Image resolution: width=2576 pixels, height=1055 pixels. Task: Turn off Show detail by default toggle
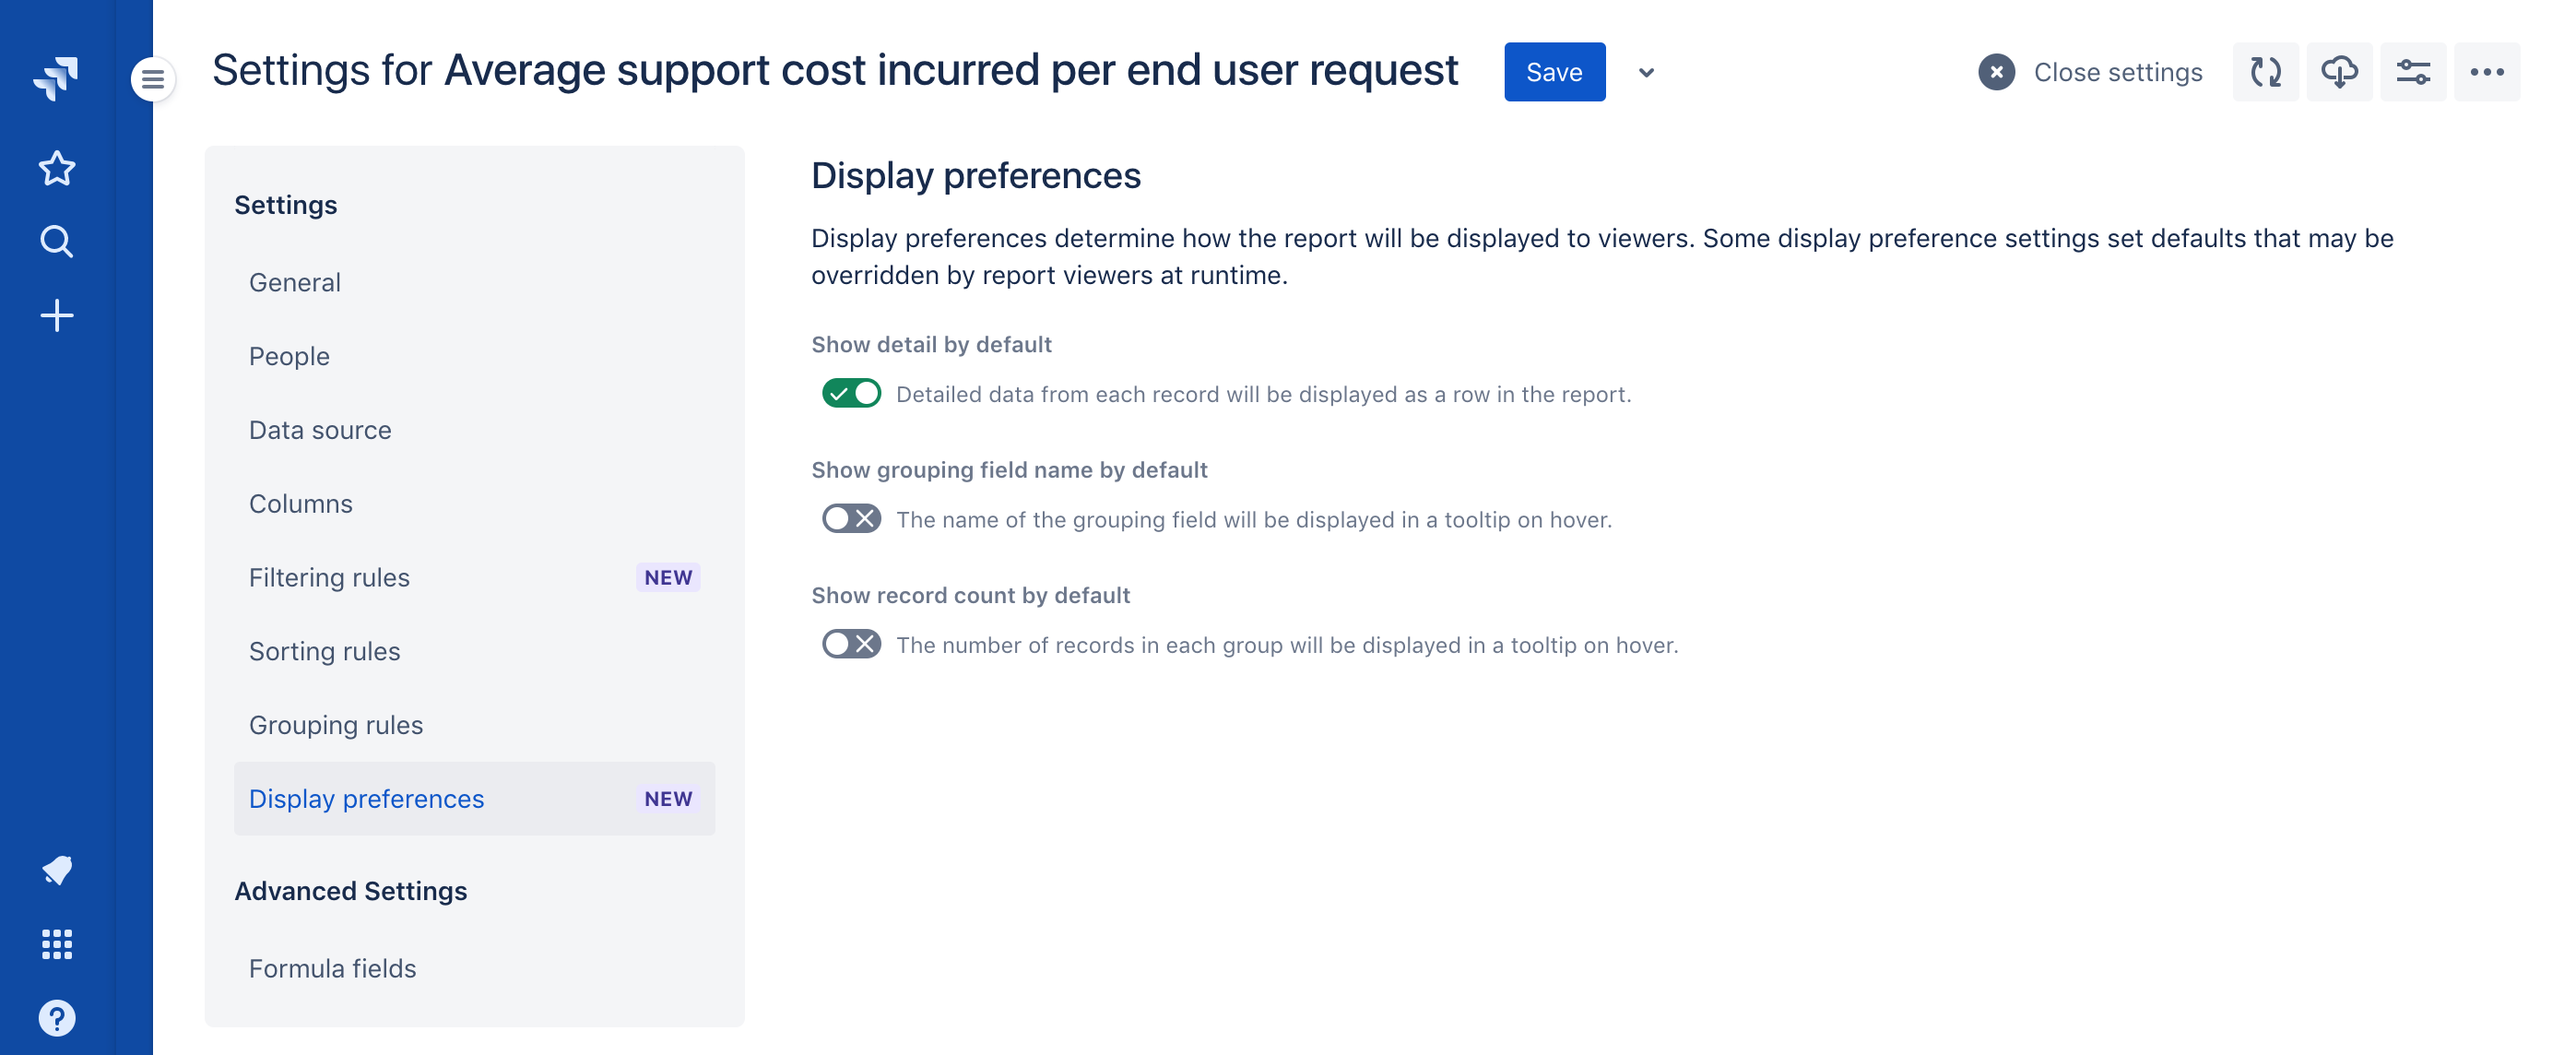pos(851,393)
